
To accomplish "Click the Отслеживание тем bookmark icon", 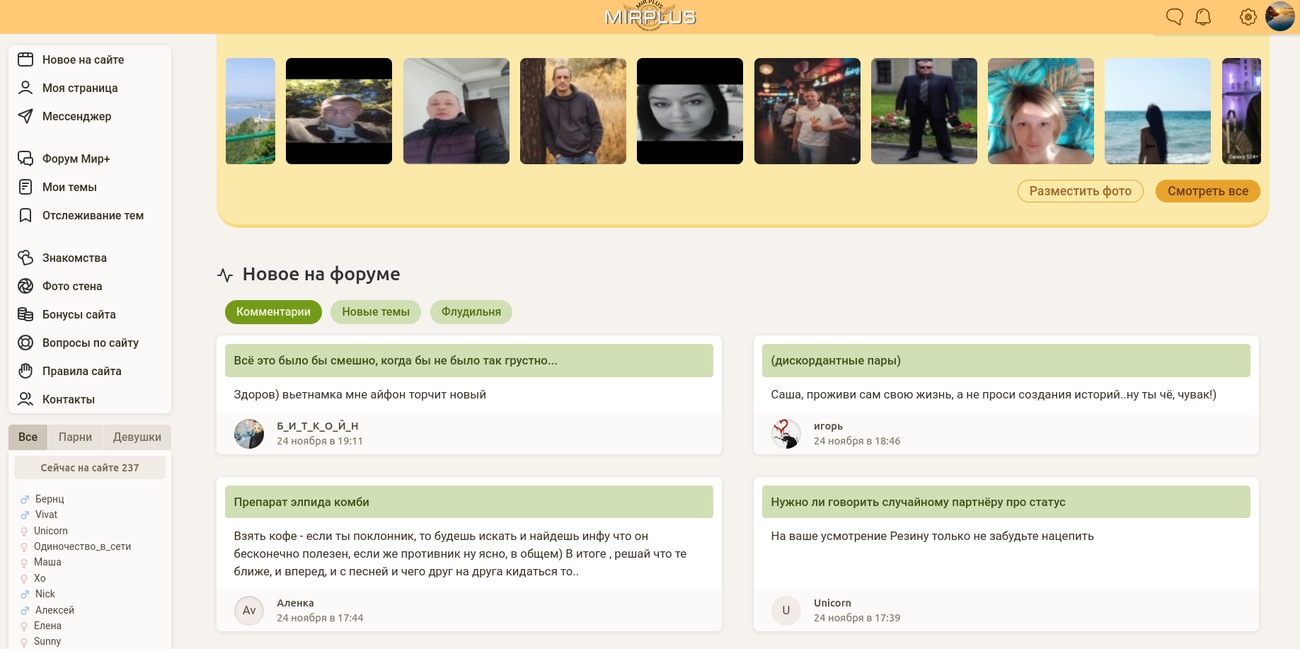I will coord(26,215).
